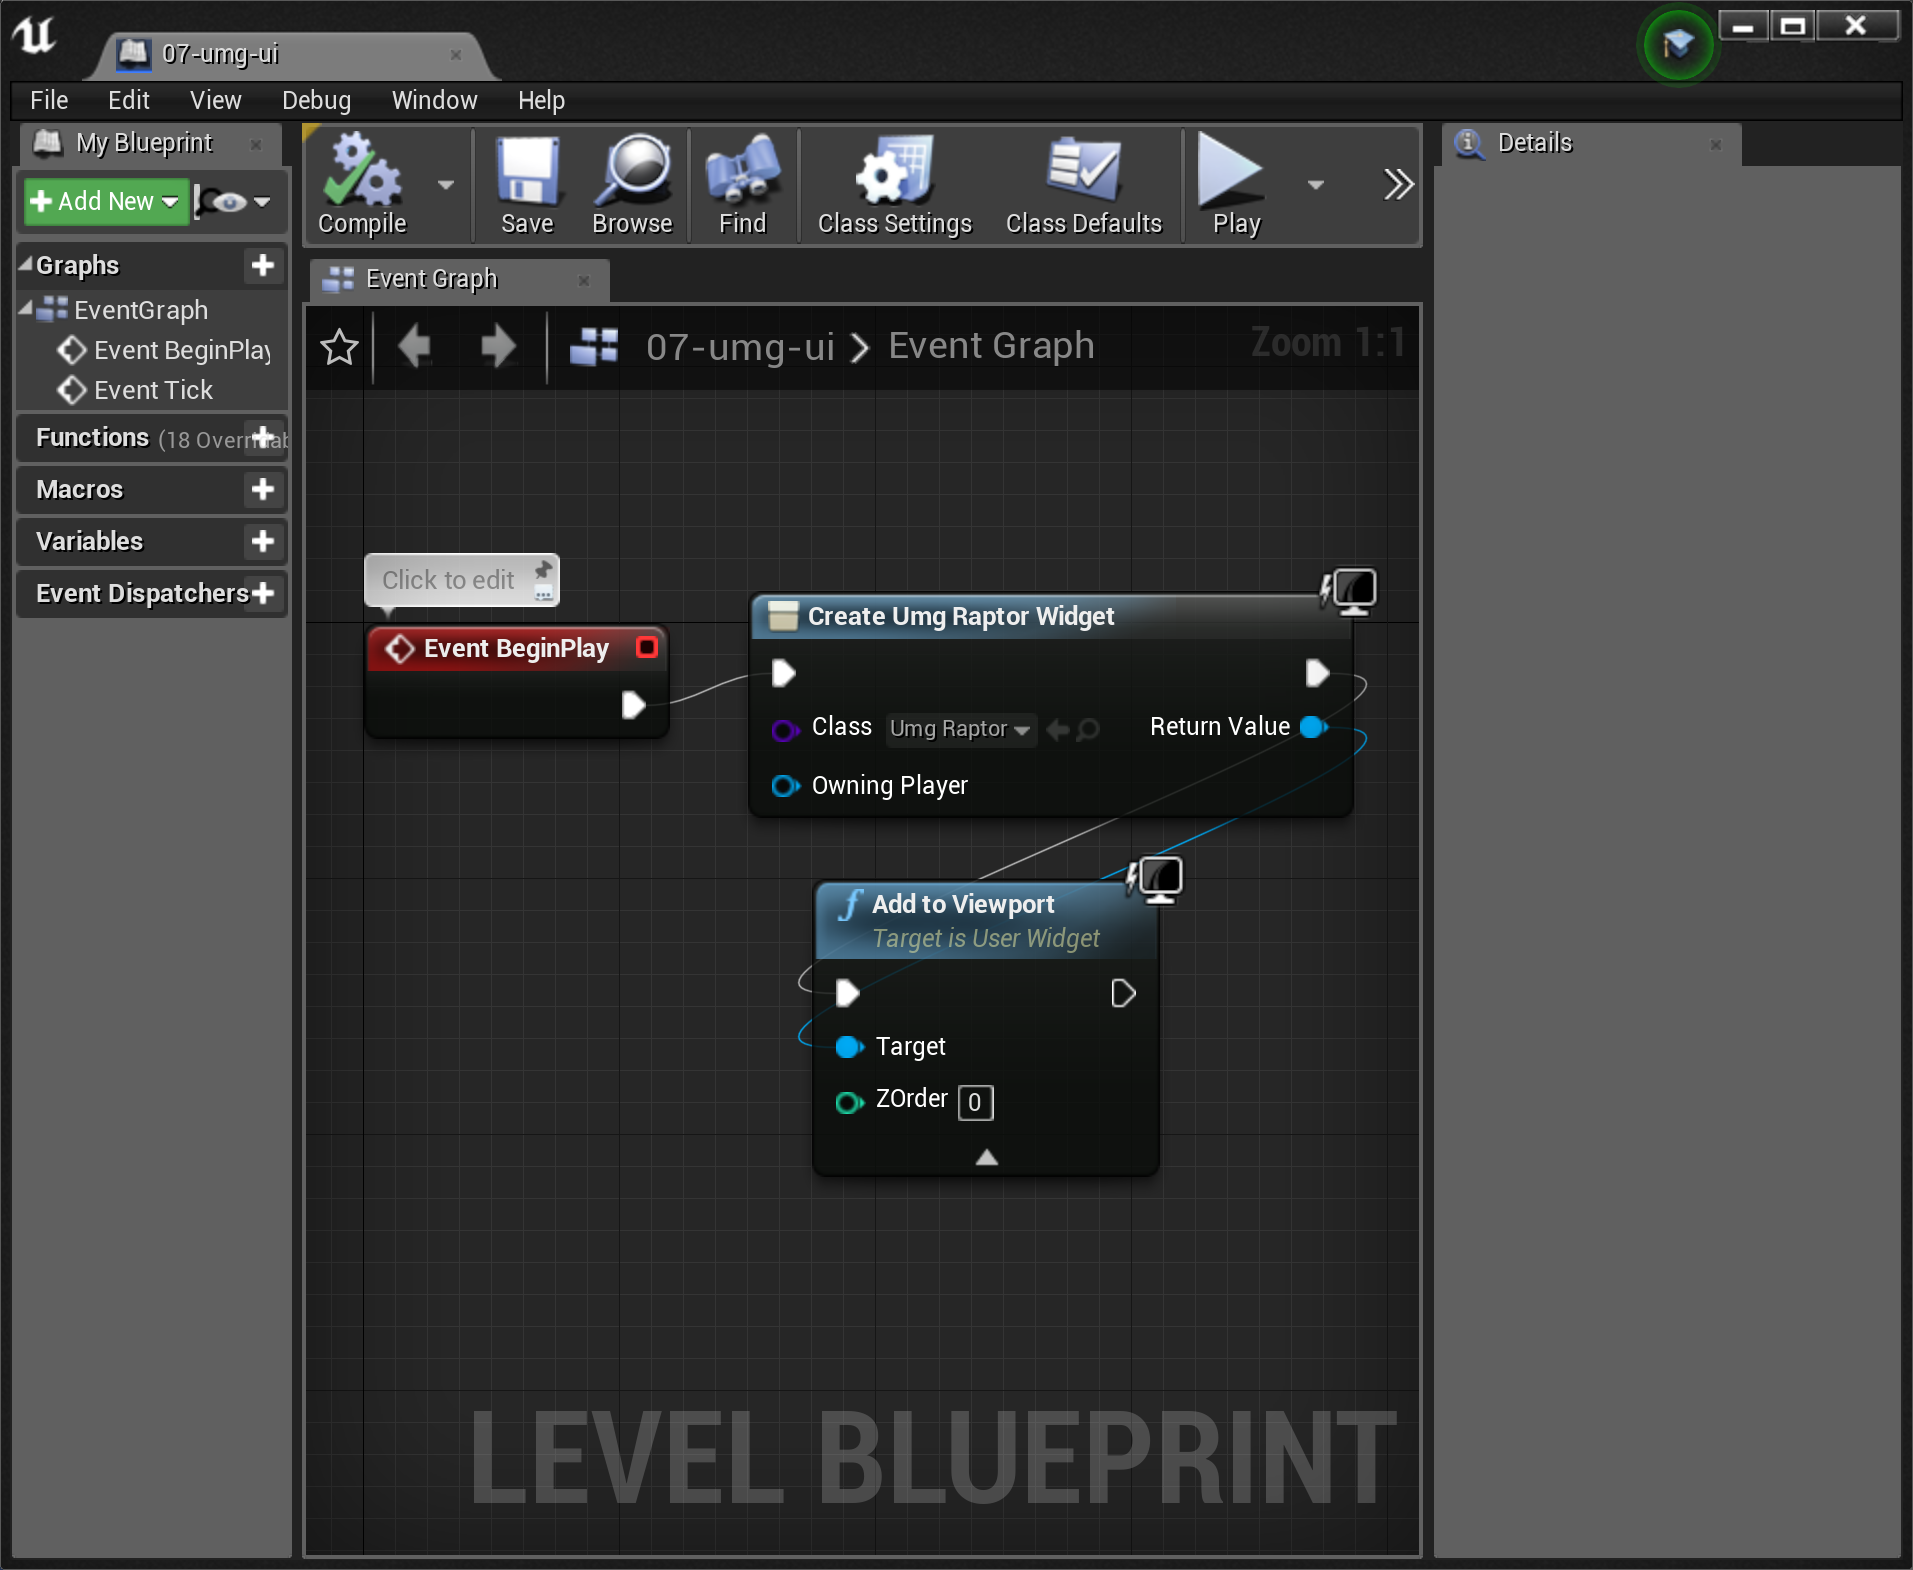
Task: Open Class Settings from the toolbar
Action: [x=894, y=173]
